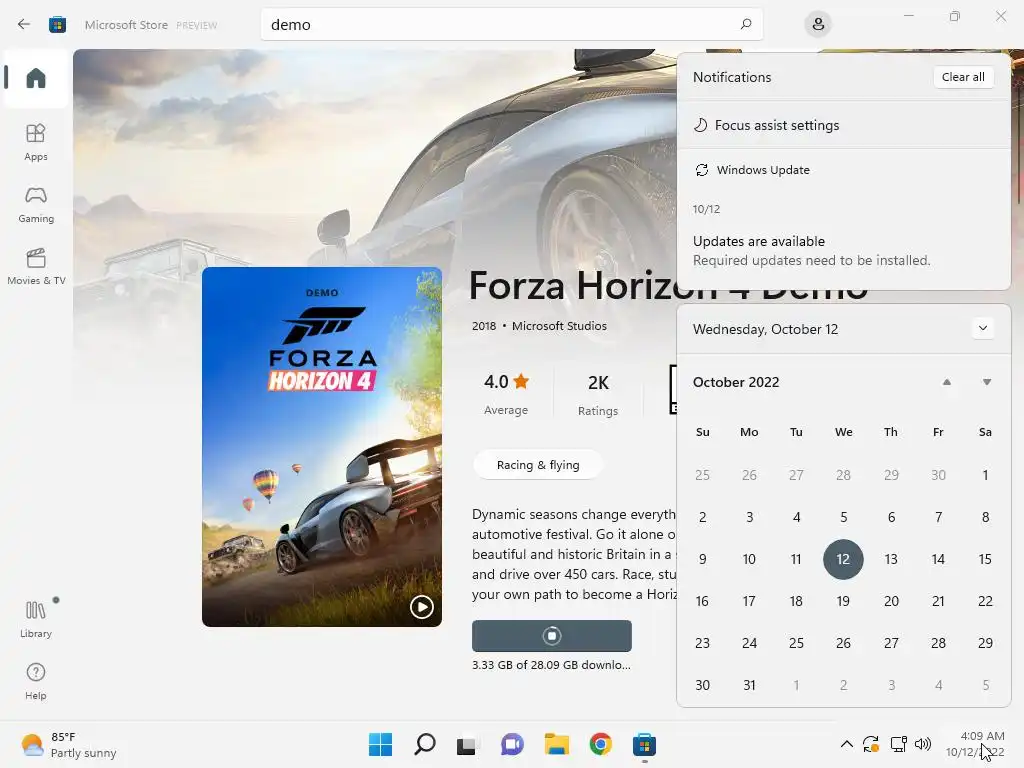Open Library in the sidebar

[x=36, y=619]
